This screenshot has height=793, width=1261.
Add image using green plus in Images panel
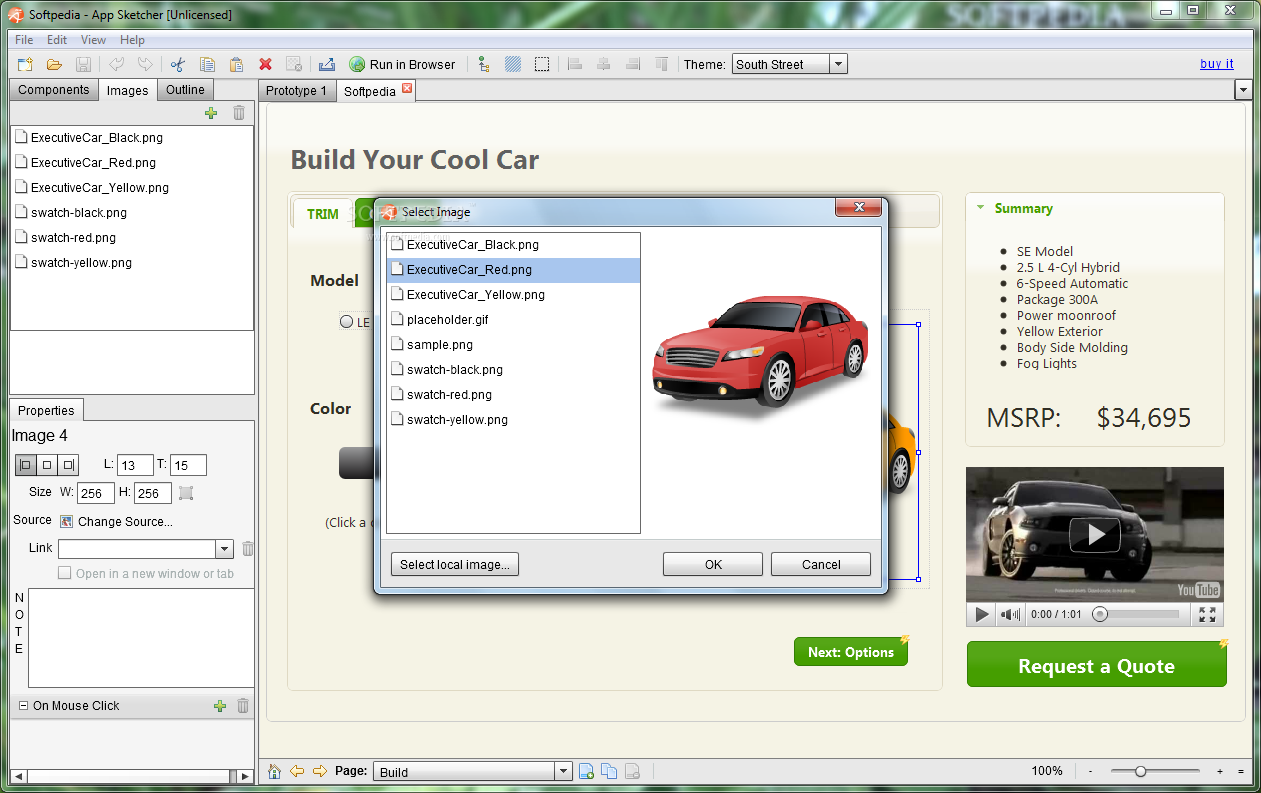coord(211,113)
